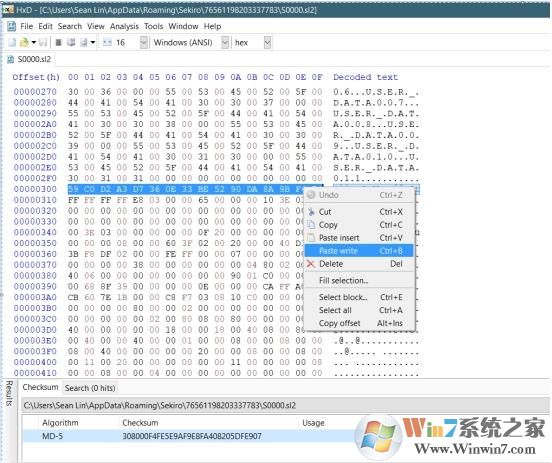
Task: Click the Open disk image toolbar icon
Action: click(x=84, y=43)
